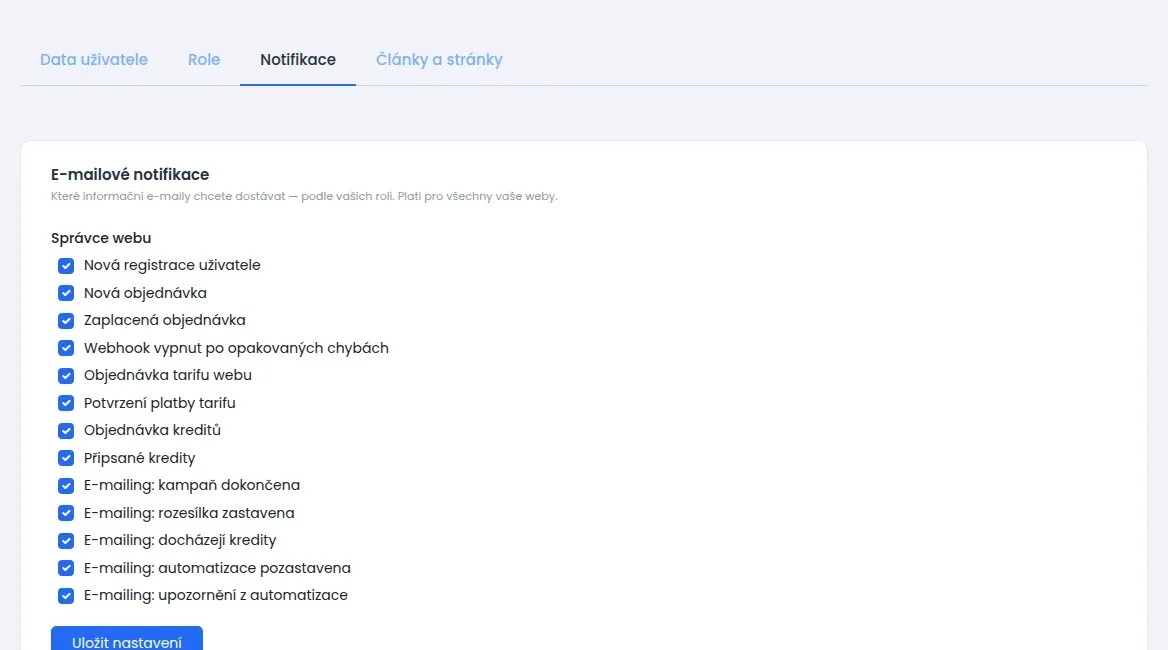Disable Připsané kredity notification checkbox
The image size is (1168, 650).
tap(66, 459)
